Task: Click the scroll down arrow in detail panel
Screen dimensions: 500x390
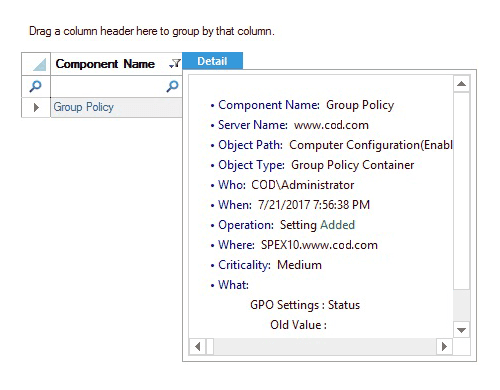Action: (x=462, y=330)
